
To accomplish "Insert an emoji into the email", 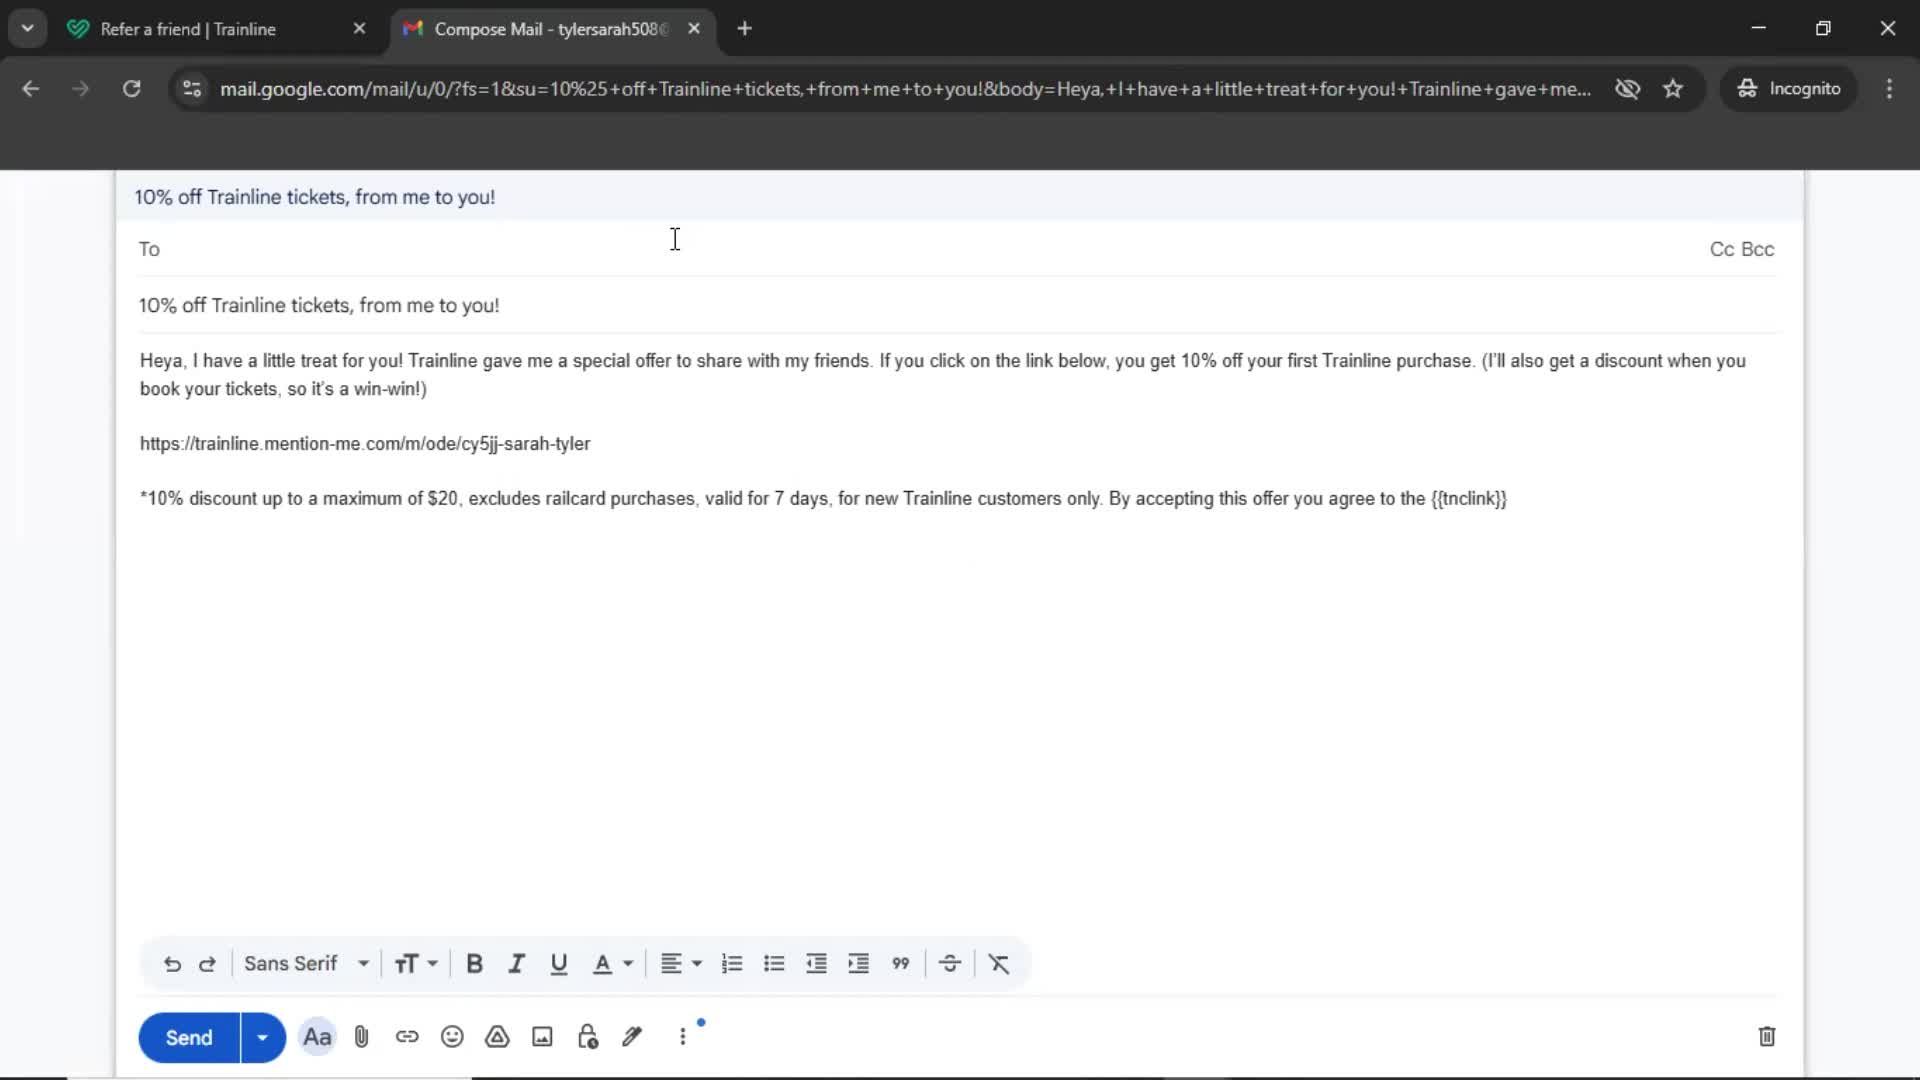I will [x=452, y=1037].
